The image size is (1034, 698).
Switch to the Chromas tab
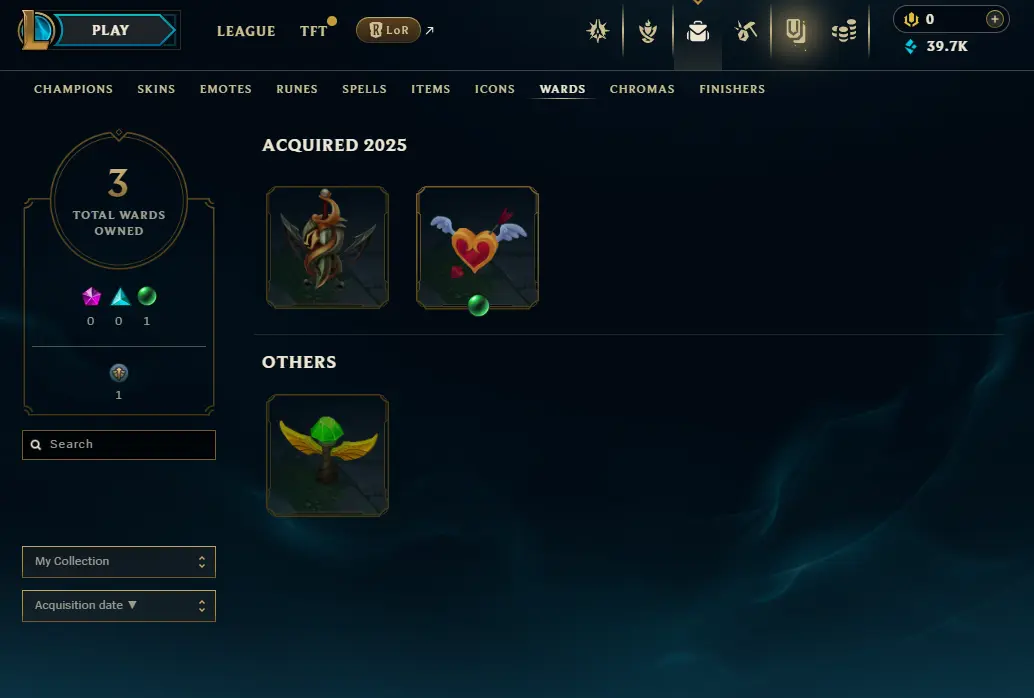[x=642, y=89]
